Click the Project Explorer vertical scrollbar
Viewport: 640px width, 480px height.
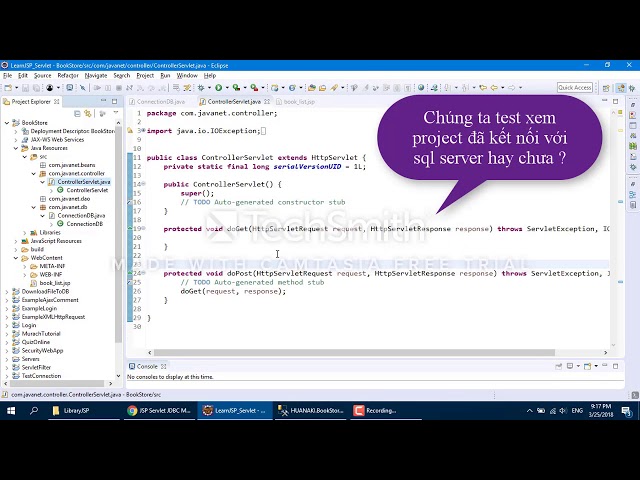pyautogui.click(x=118, y=234)
